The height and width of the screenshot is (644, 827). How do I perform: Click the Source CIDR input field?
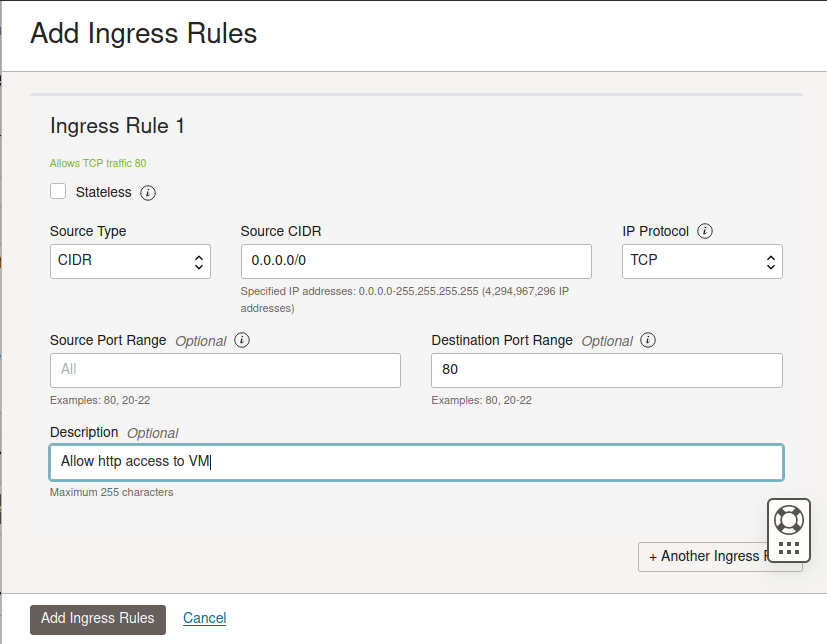point(416,262)
